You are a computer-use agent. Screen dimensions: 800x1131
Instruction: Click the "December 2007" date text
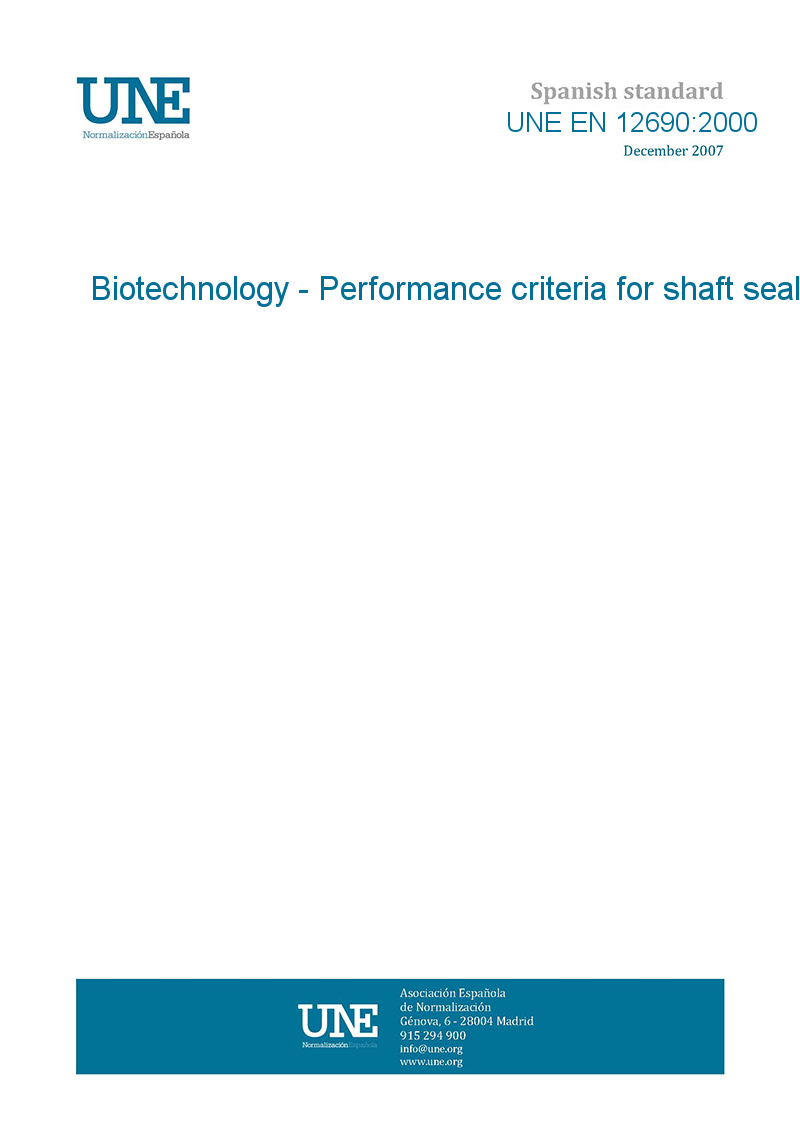pos(672,151)
